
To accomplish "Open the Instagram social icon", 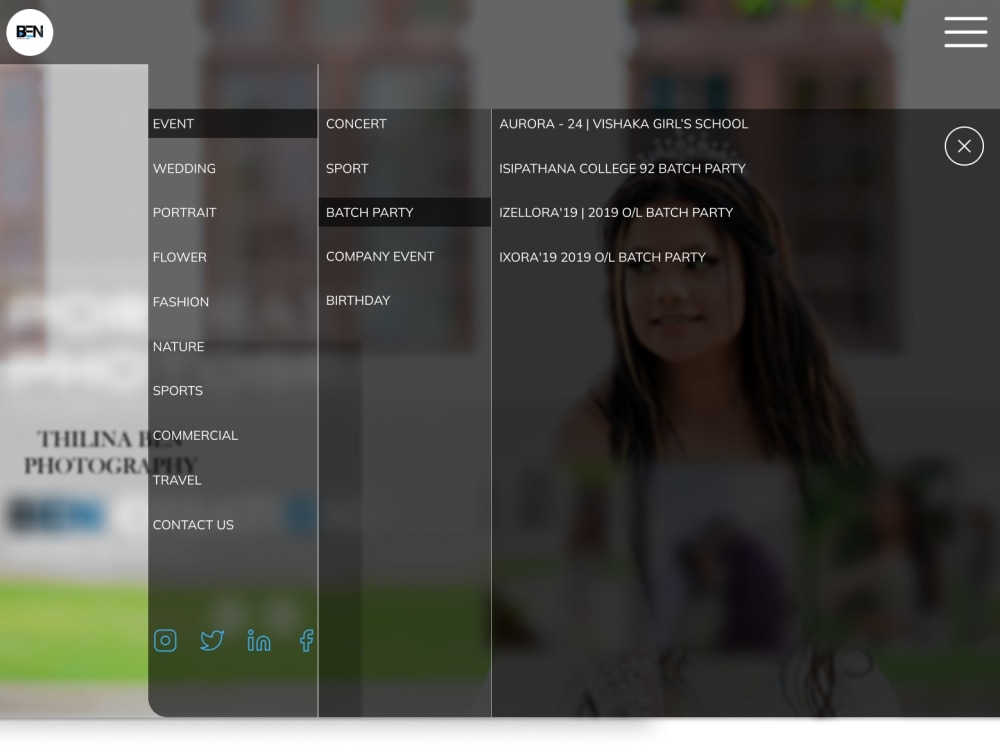I will pos(165,640).
